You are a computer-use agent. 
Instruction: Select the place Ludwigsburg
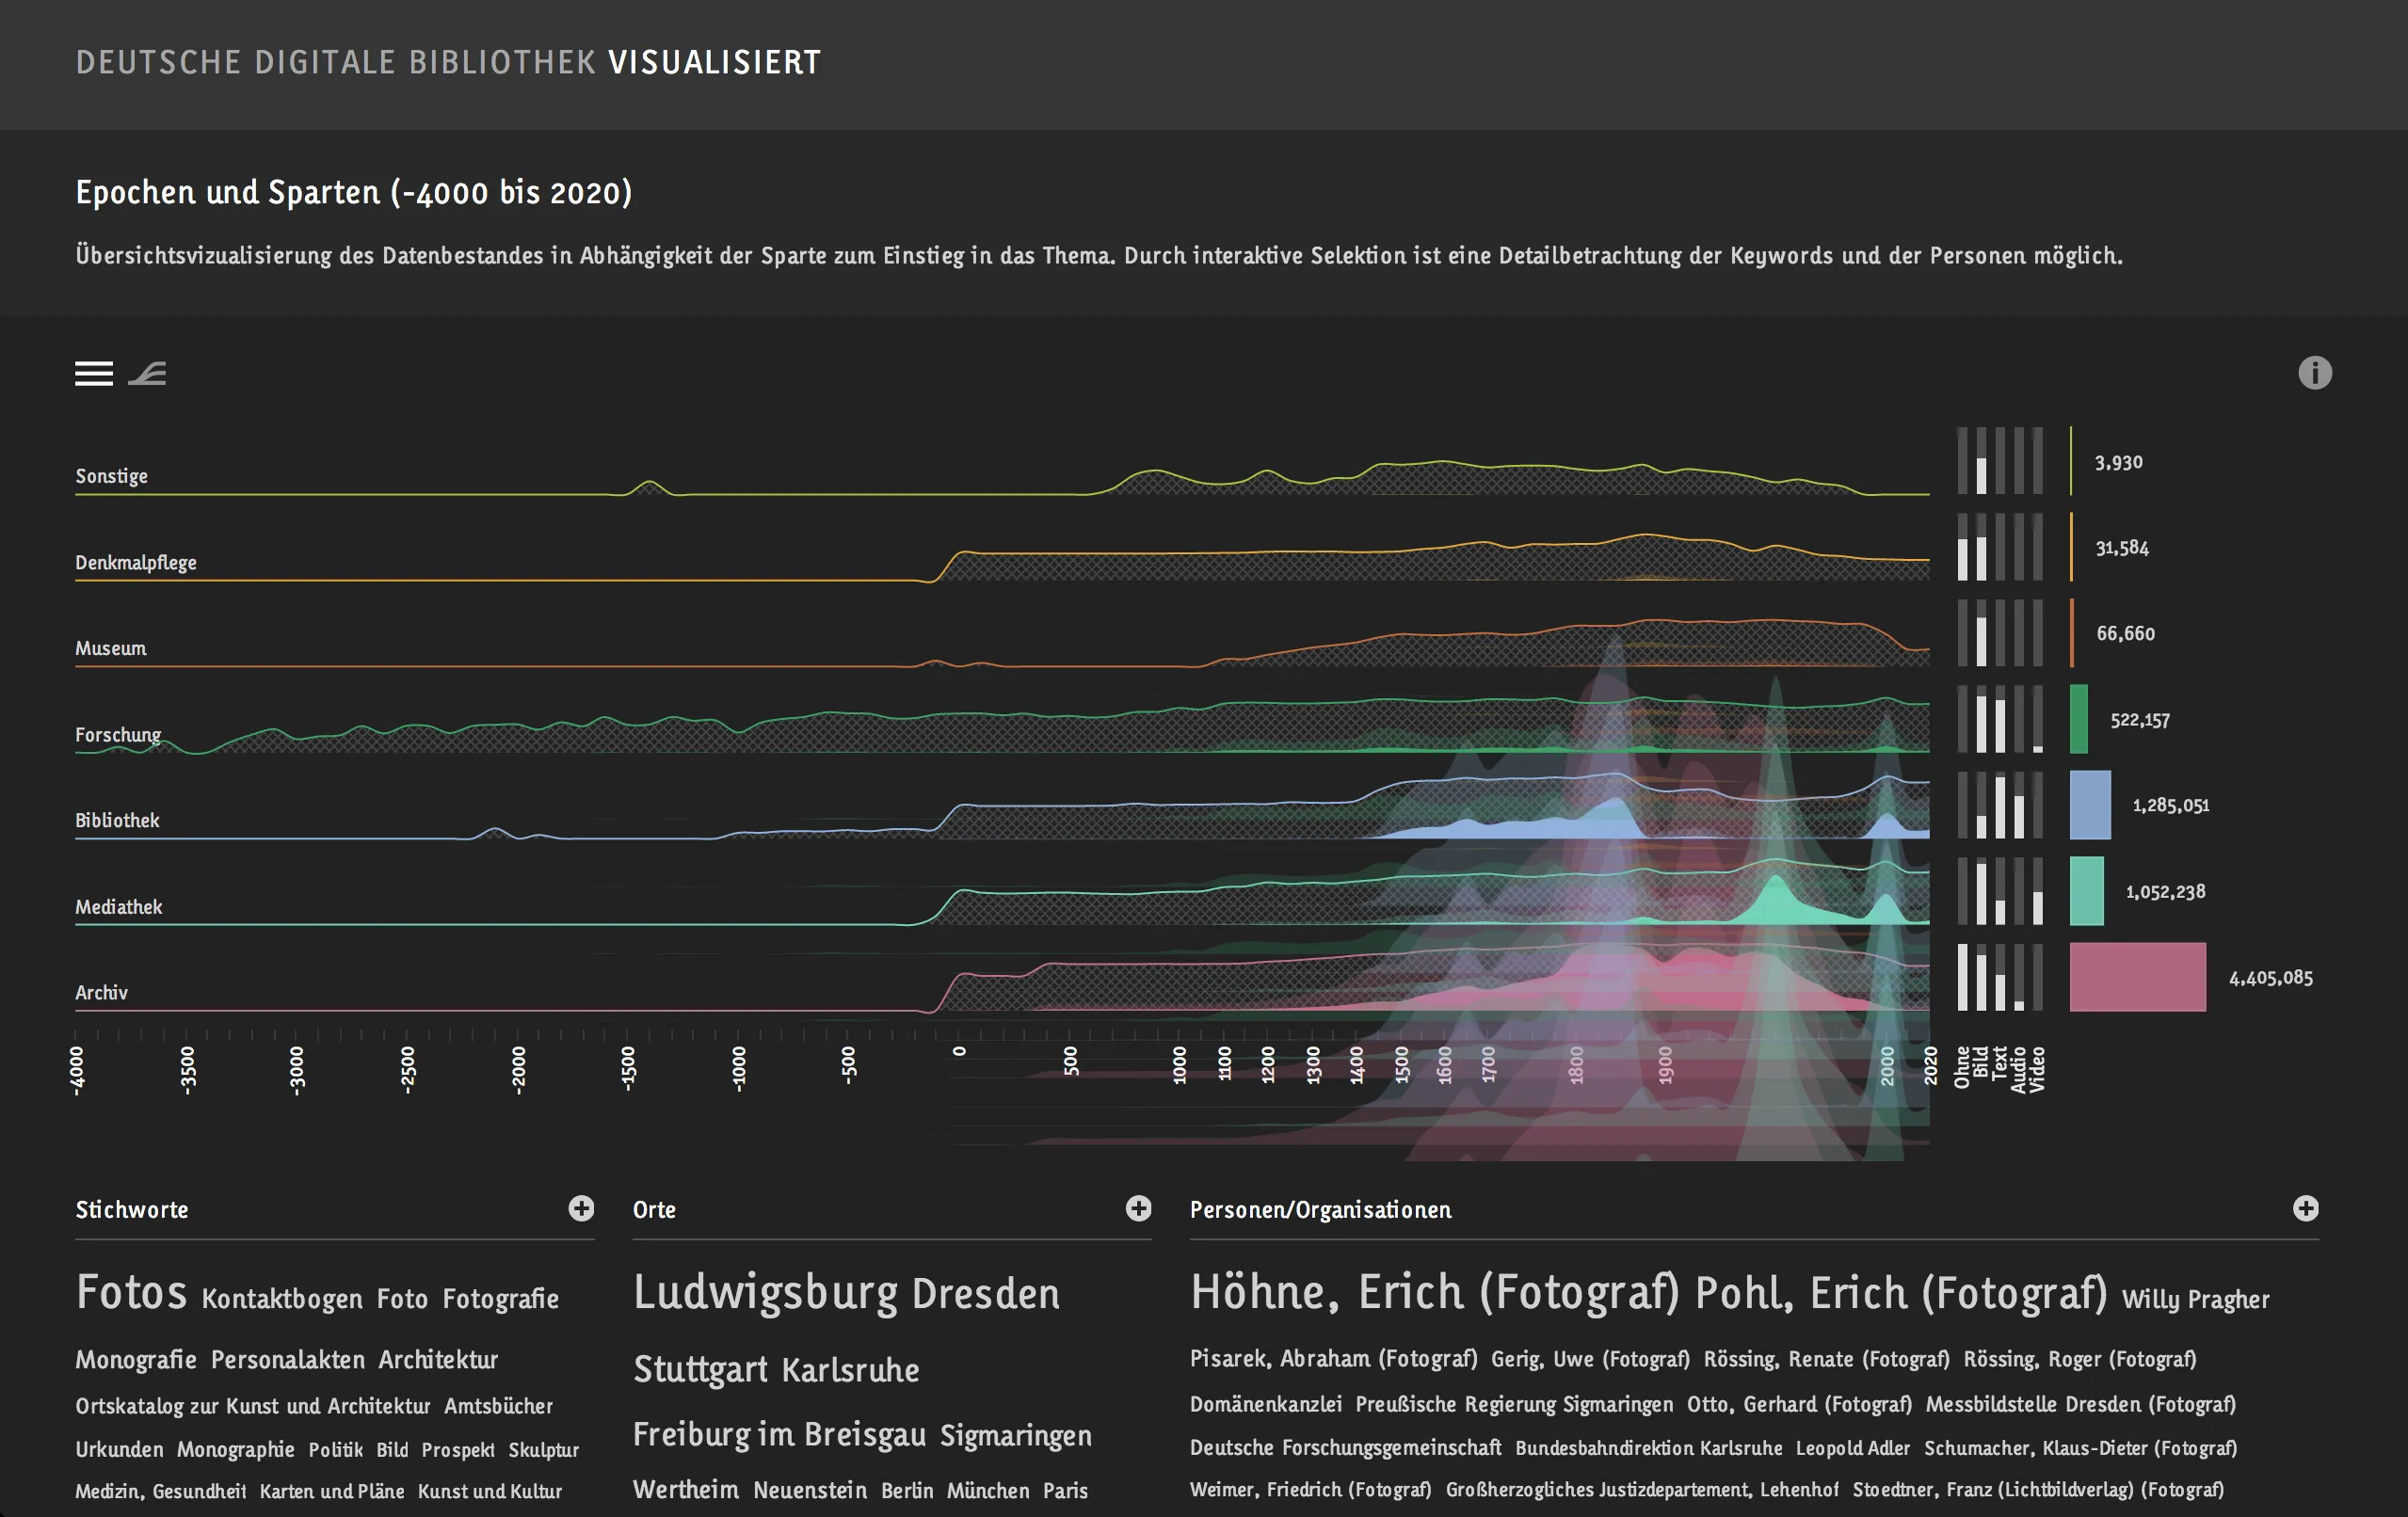765,1292
